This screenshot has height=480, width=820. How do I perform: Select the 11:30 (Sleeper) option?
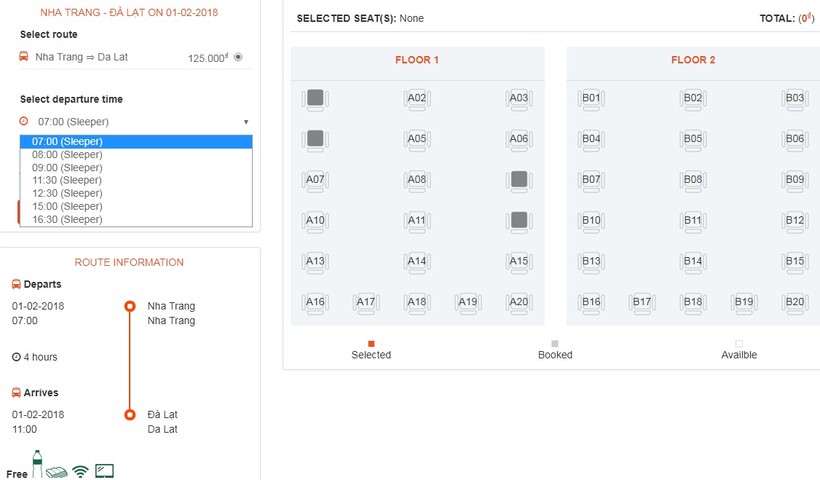coord(67,181)
